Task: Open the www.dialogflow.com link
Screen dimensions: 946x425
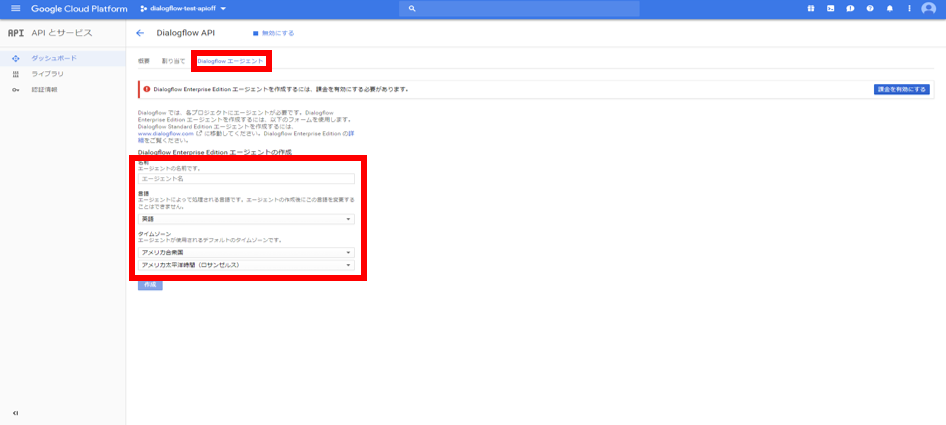Action: pyautogui.click(x=165, y=134)
